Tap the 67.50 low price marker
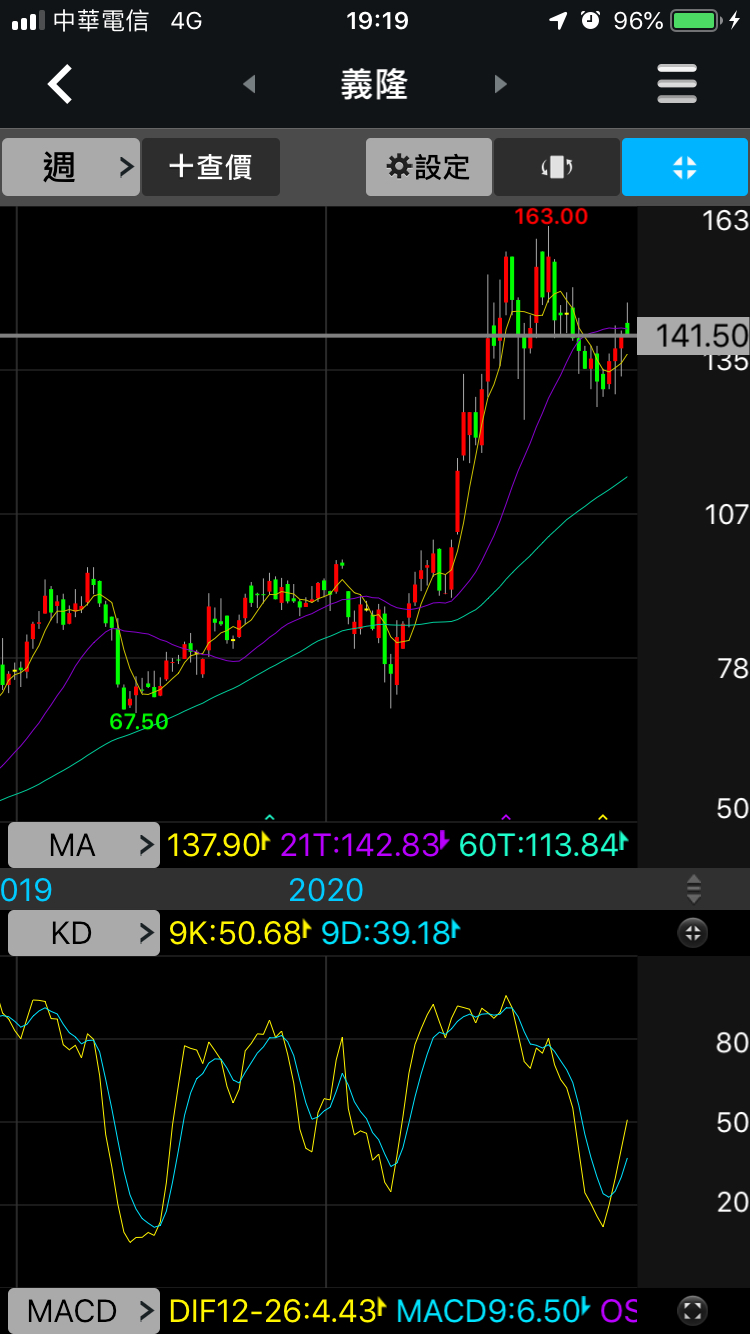750x1334 pixels. tap(139, 721)
